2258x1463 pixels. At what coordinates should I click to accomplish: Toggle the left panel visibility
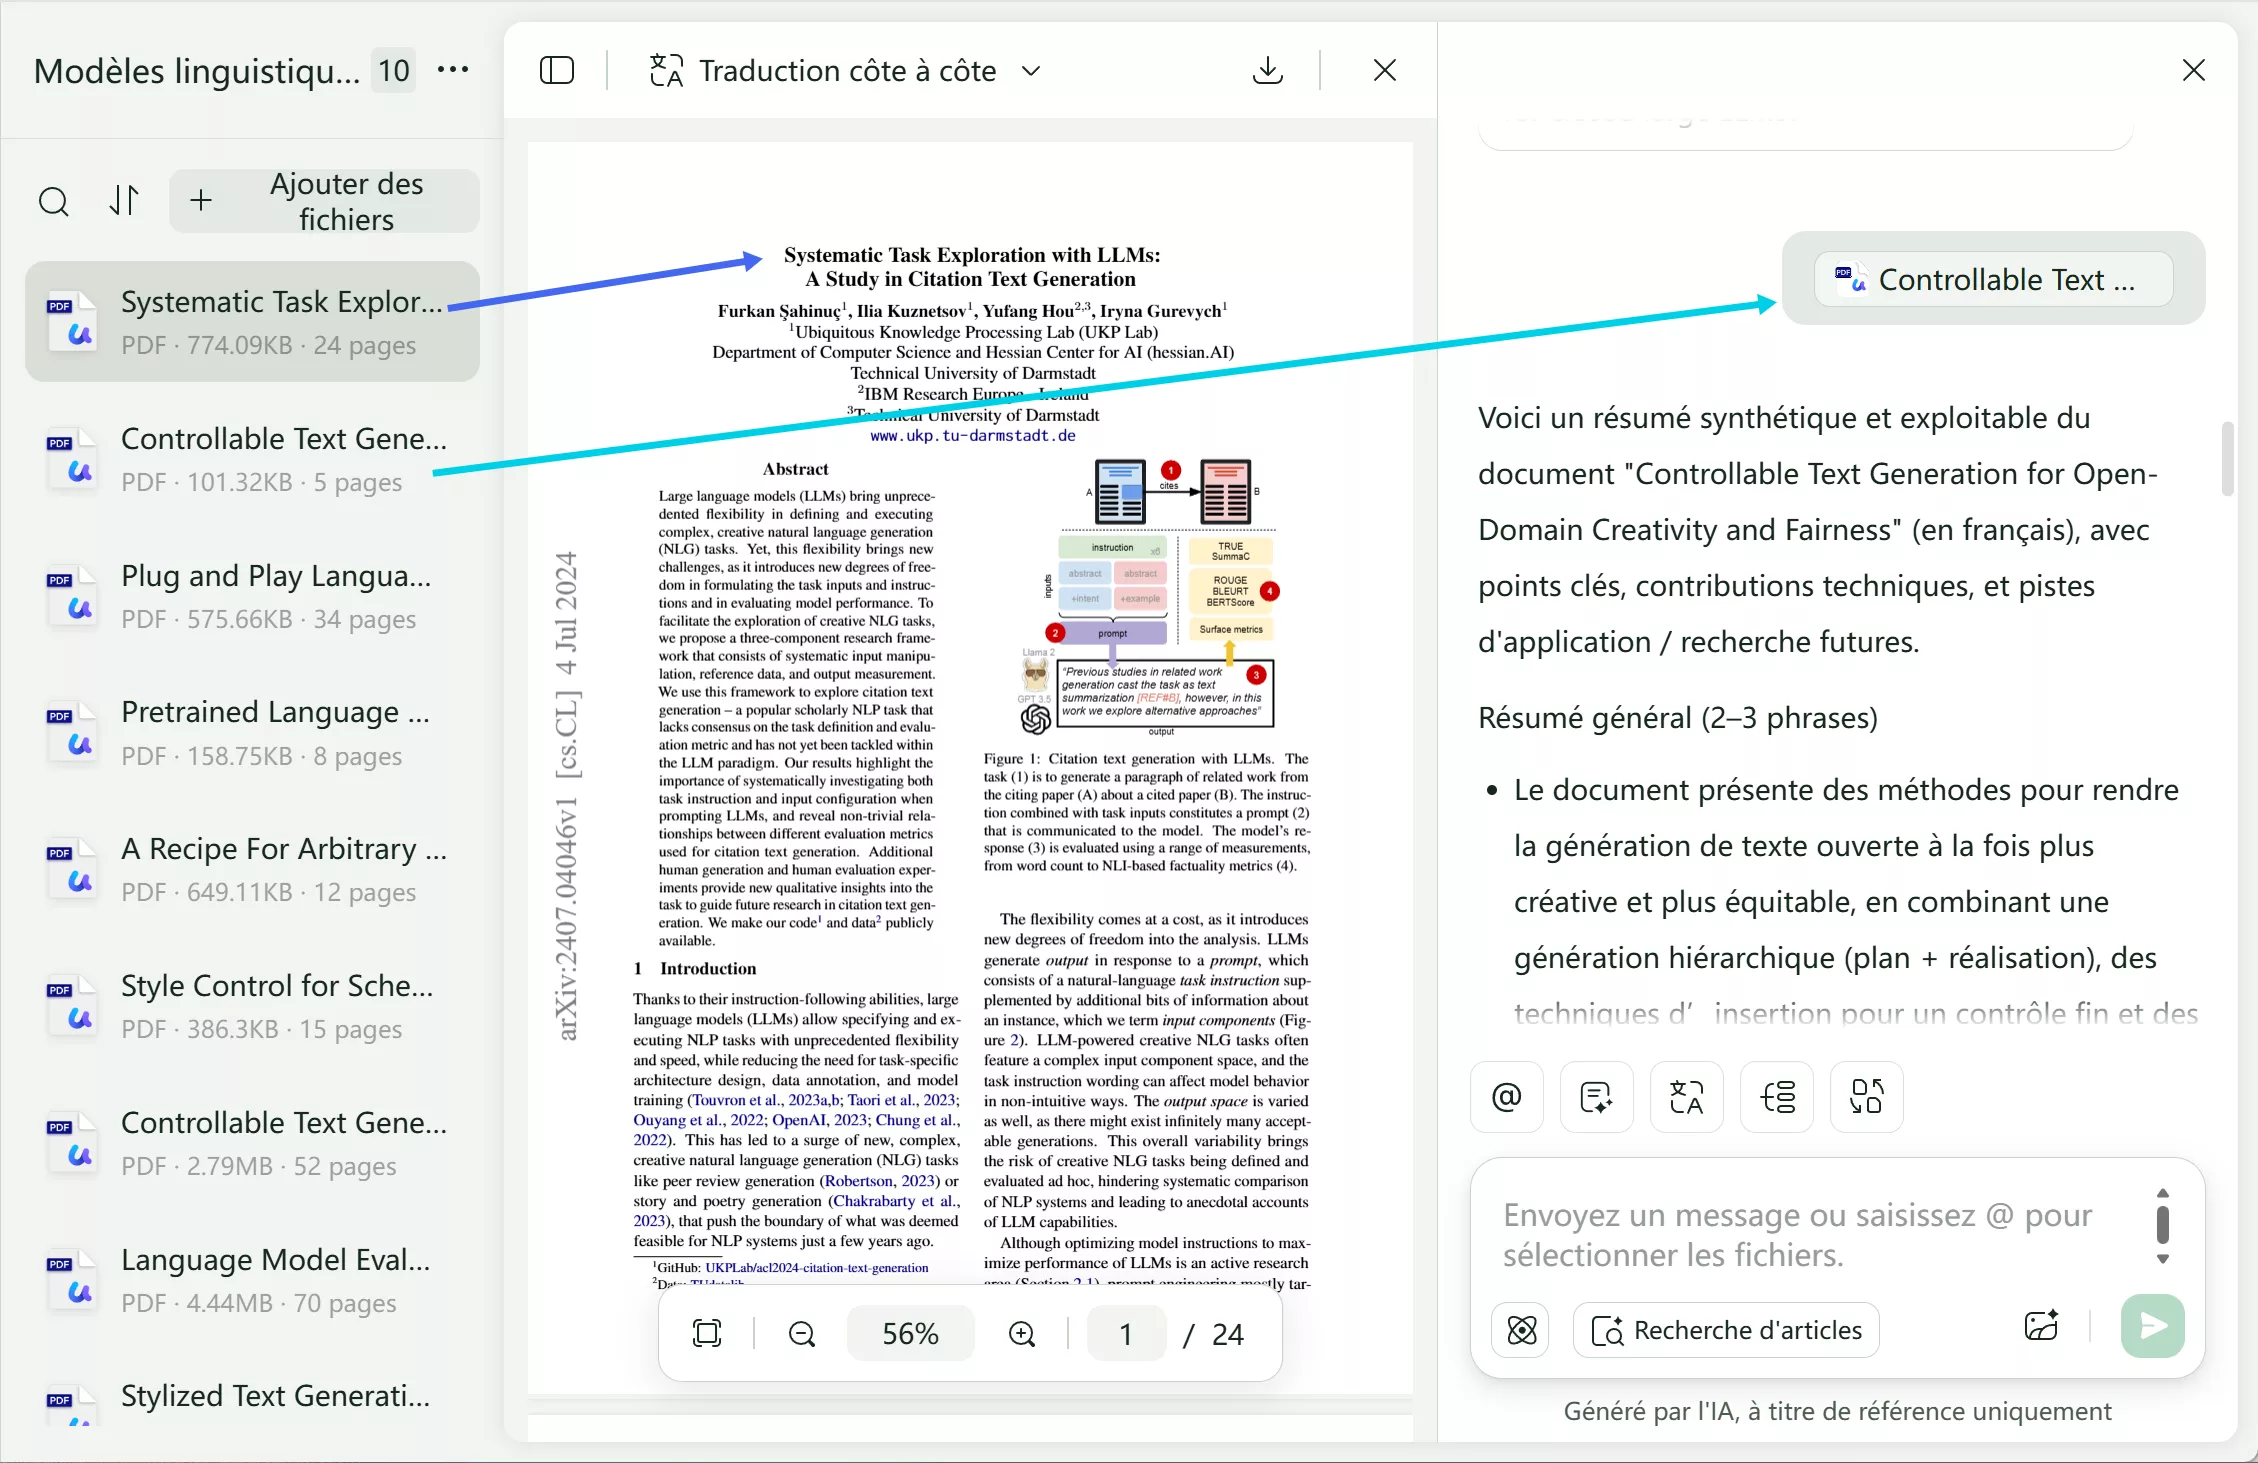pos(556,70)
